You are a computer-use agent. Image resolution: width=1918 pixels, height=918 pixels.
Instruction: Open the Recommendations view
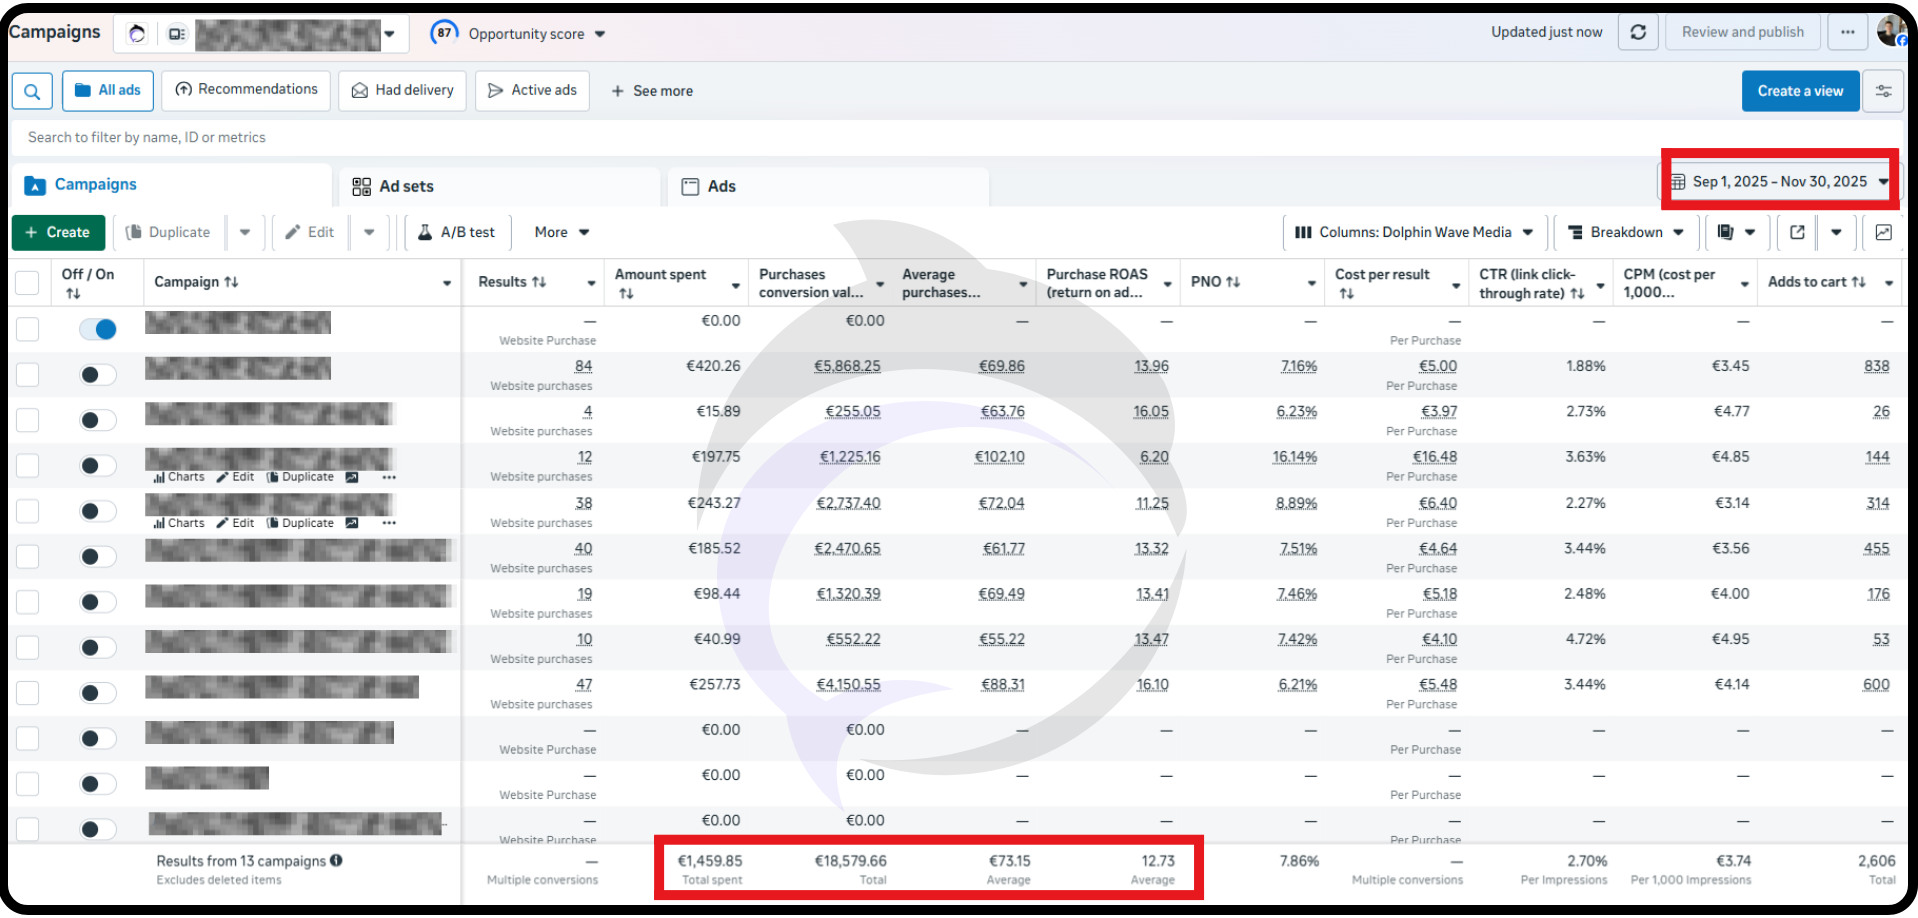[x=246, y=90]
